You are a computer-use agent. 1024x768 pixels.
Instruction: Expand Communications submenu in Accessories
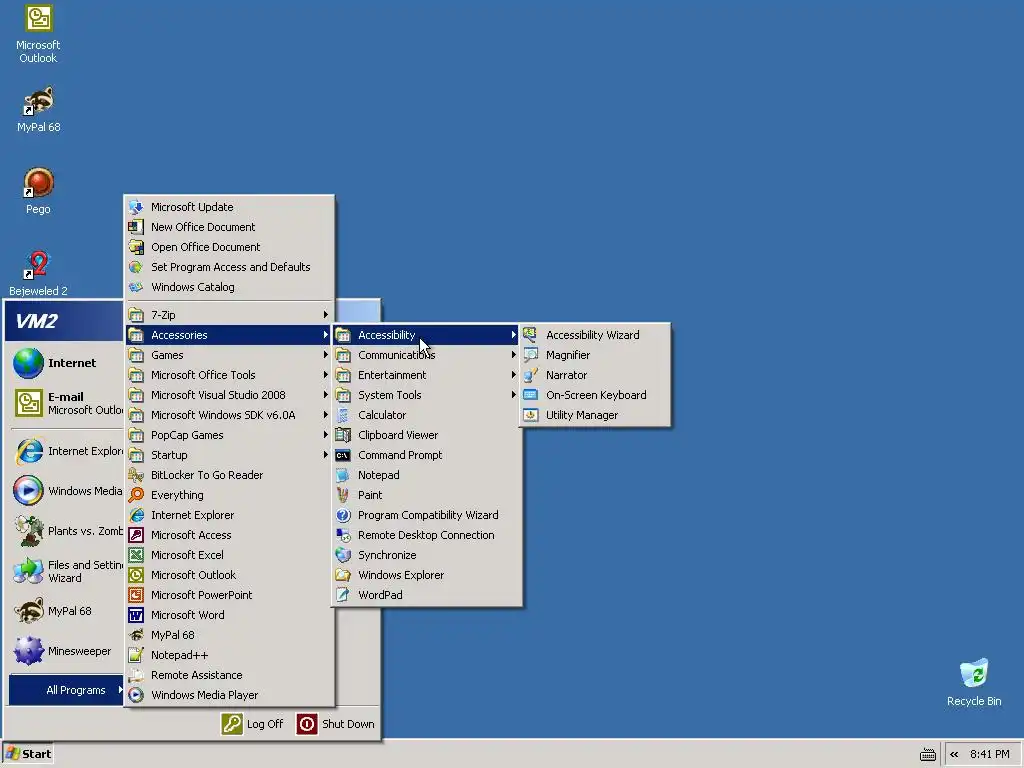click(426, 355)
